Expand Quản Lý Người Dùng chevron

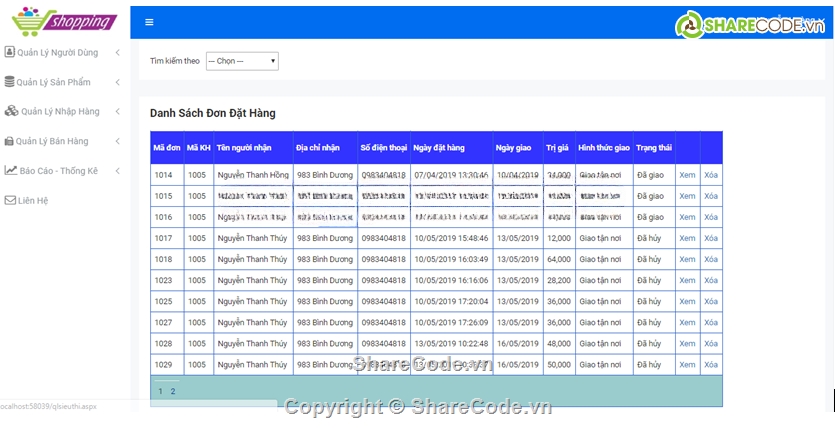[117, 52]
